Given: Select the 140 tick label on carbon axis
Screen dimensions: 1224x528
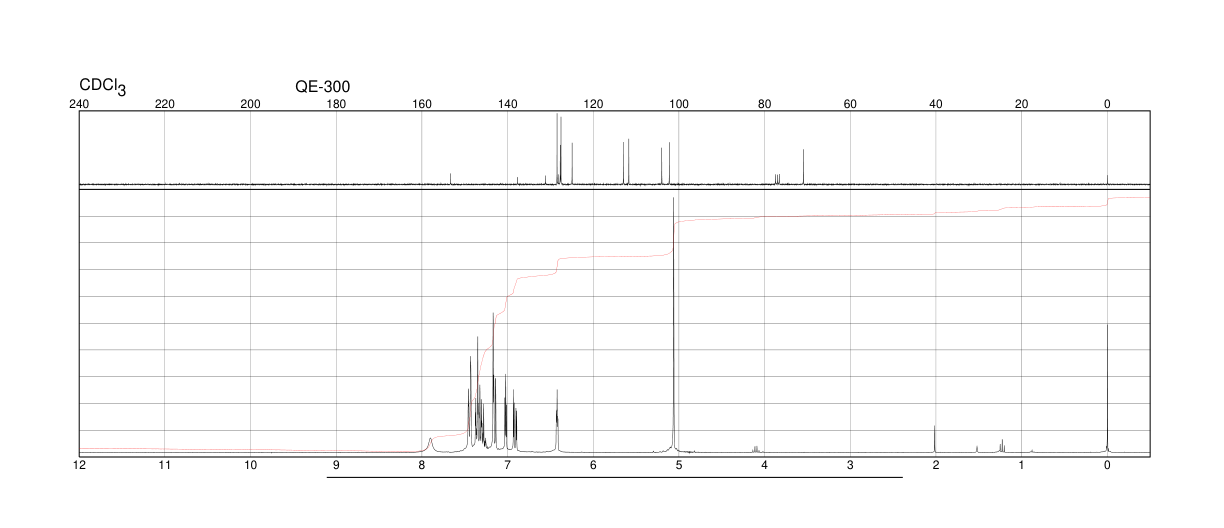Looking at the screenshot, I should pyautogui.click(x=507, y=104).
